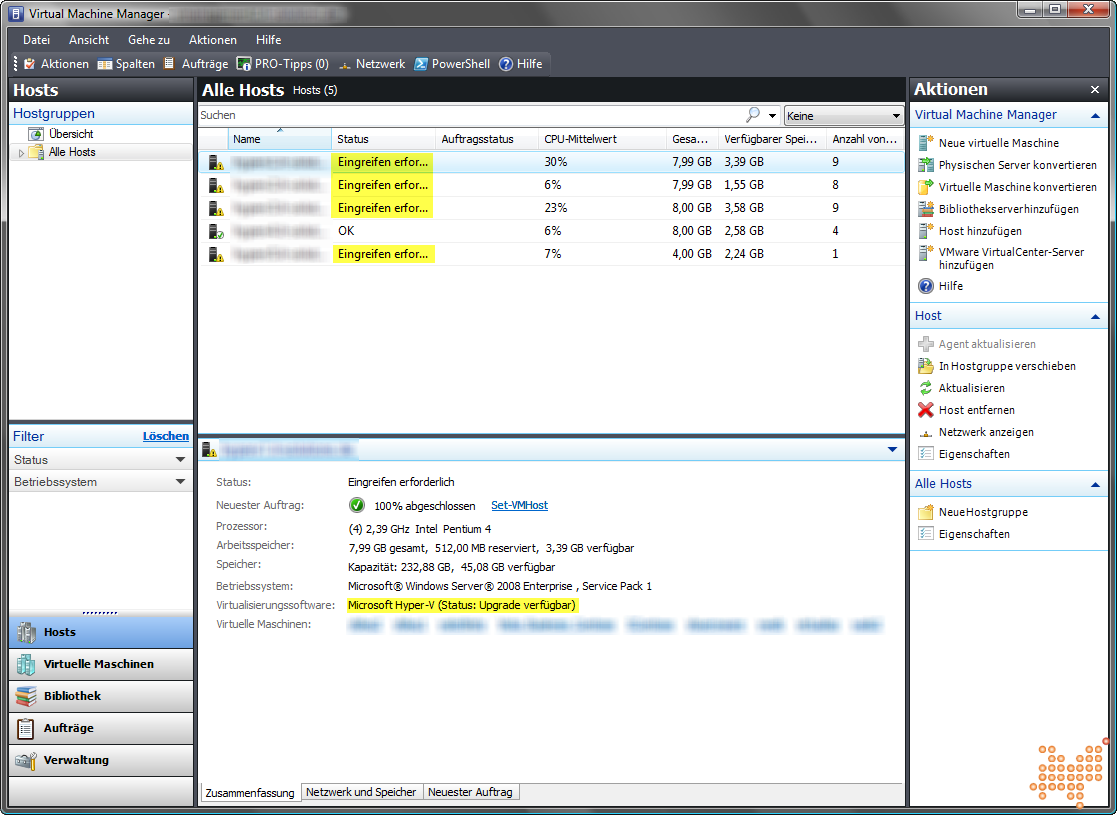Open the Aktionen menu in menu bar
Image resolution: width=1117 pixels, height=815 pixels.
(x=212, y=40)
